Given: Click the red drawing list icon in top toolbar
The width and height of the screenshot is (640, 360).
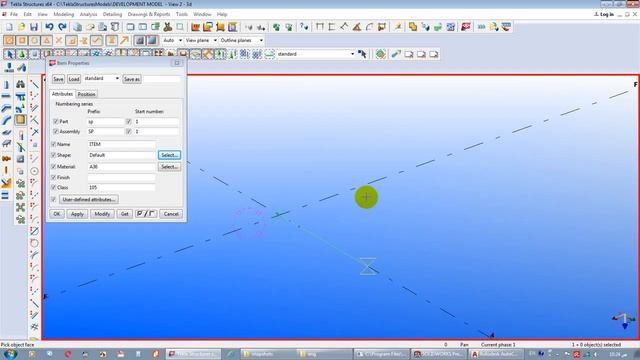Looking at the screenshot, I should pyautogui.click(x=466, y=27).
